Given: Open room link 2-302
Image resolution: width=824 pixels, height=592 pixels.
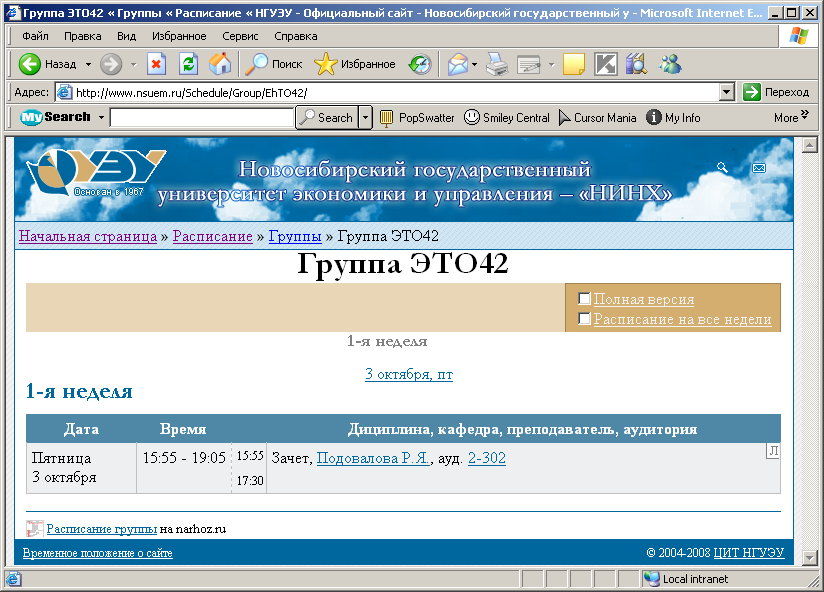Looking at the screenshot, I should point(487,458).
